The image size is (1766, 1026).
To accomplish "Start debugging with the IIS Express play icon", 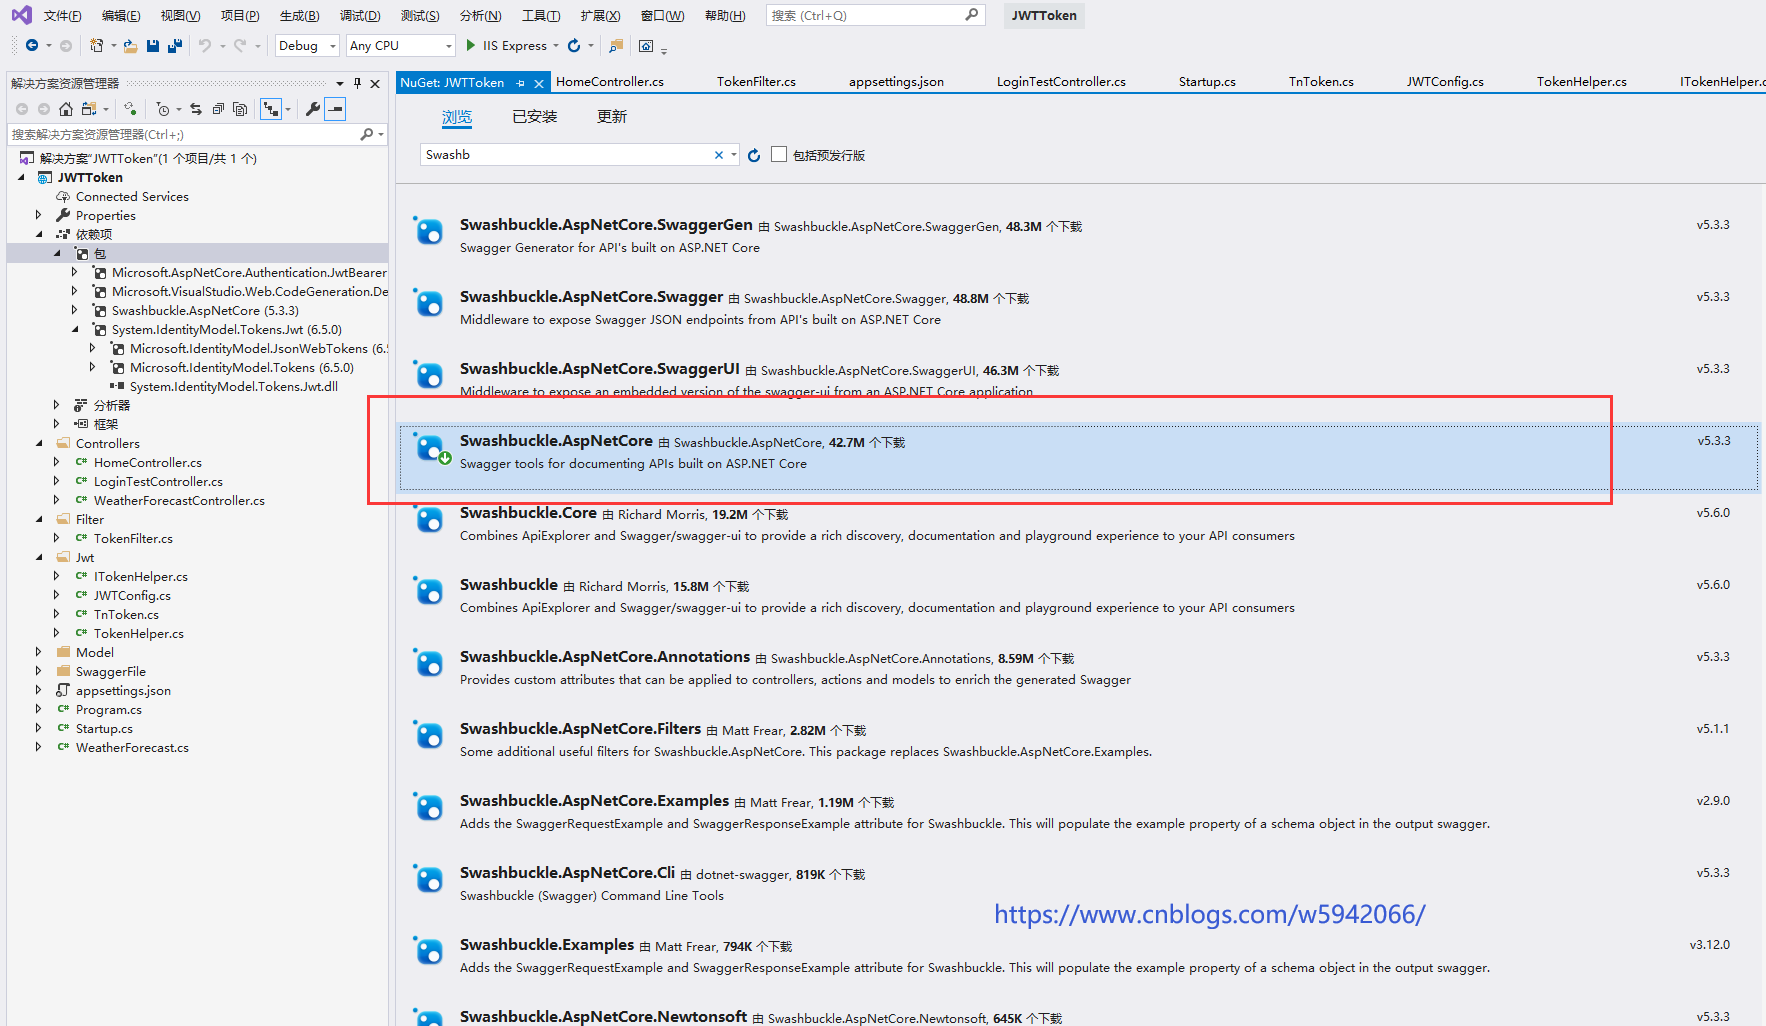I will tap(471, 46).
